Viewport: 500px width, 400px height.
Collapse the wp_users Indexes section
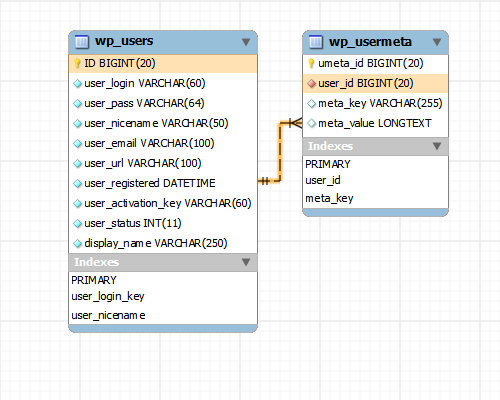point(246,262)
